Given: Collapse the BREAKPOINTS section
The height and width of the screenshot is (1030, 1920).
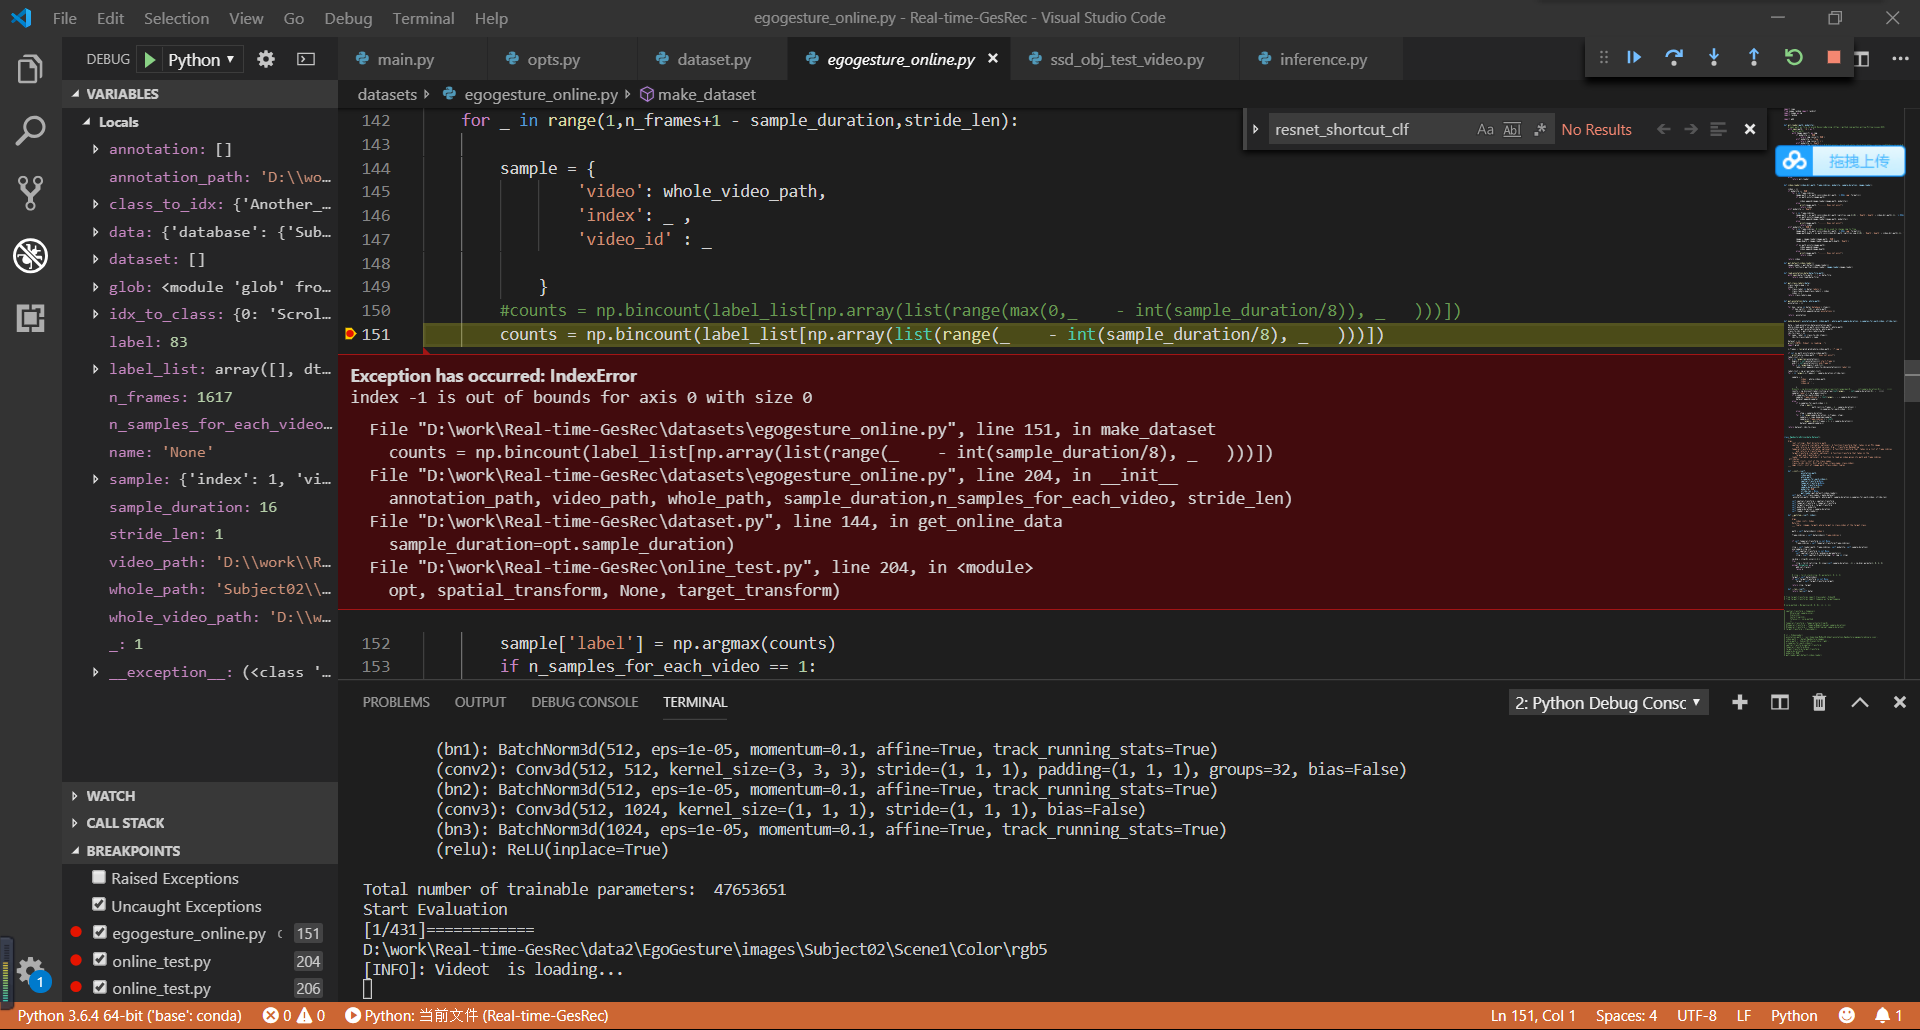Looking at the screenshot, I should (x=133, y=851).
